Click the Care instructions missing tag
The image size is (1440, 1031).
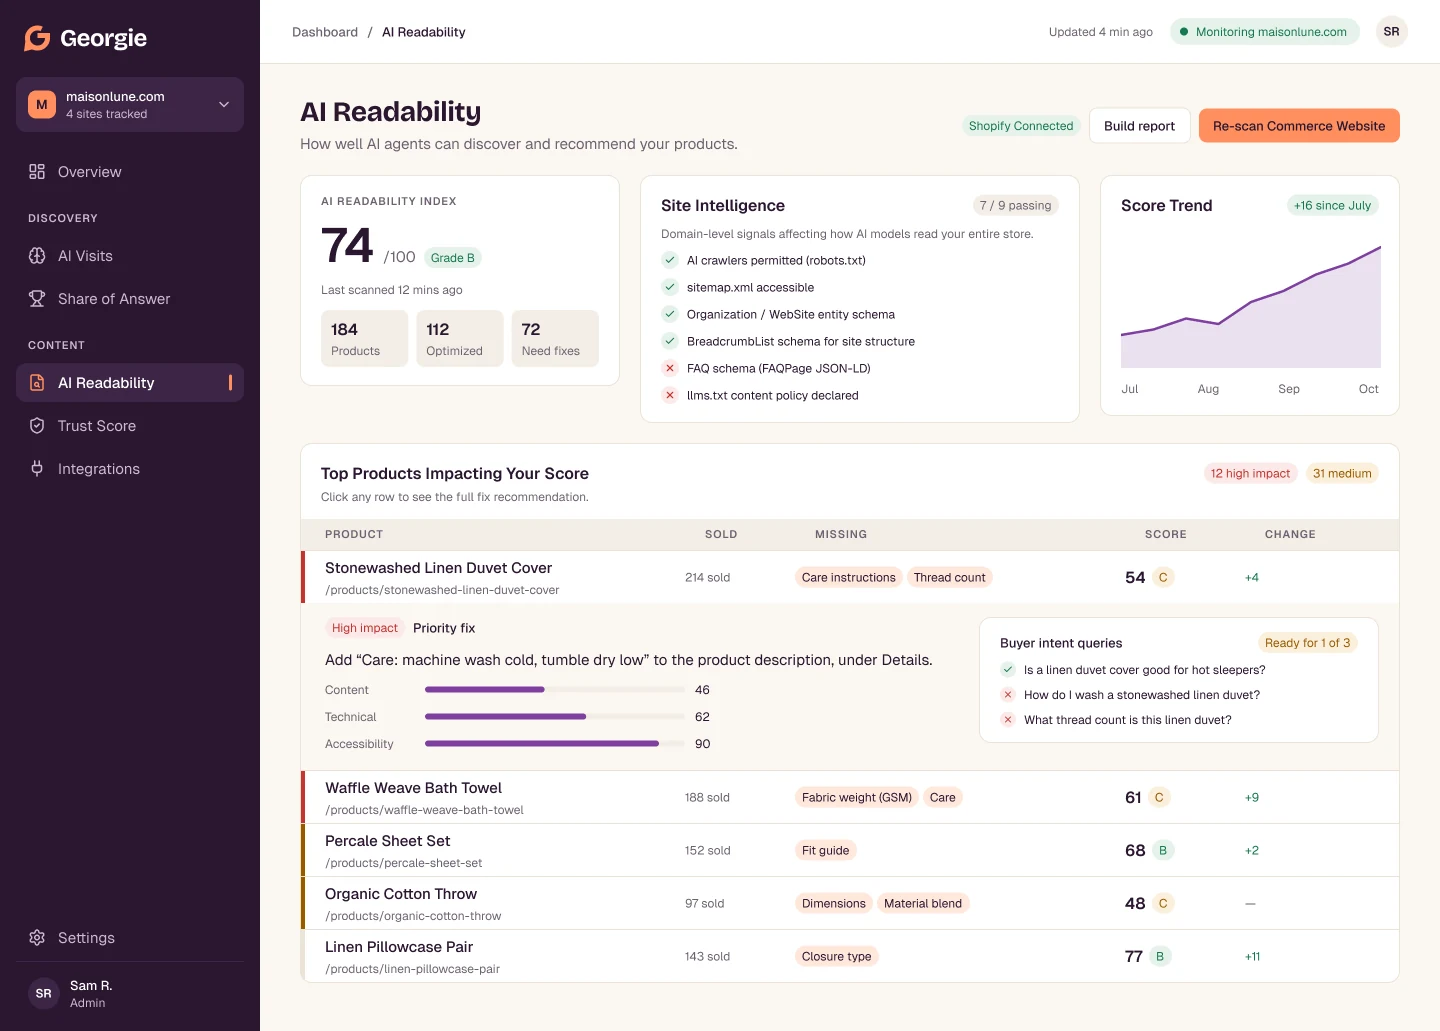pyautogui.click(x=849, y=577)
